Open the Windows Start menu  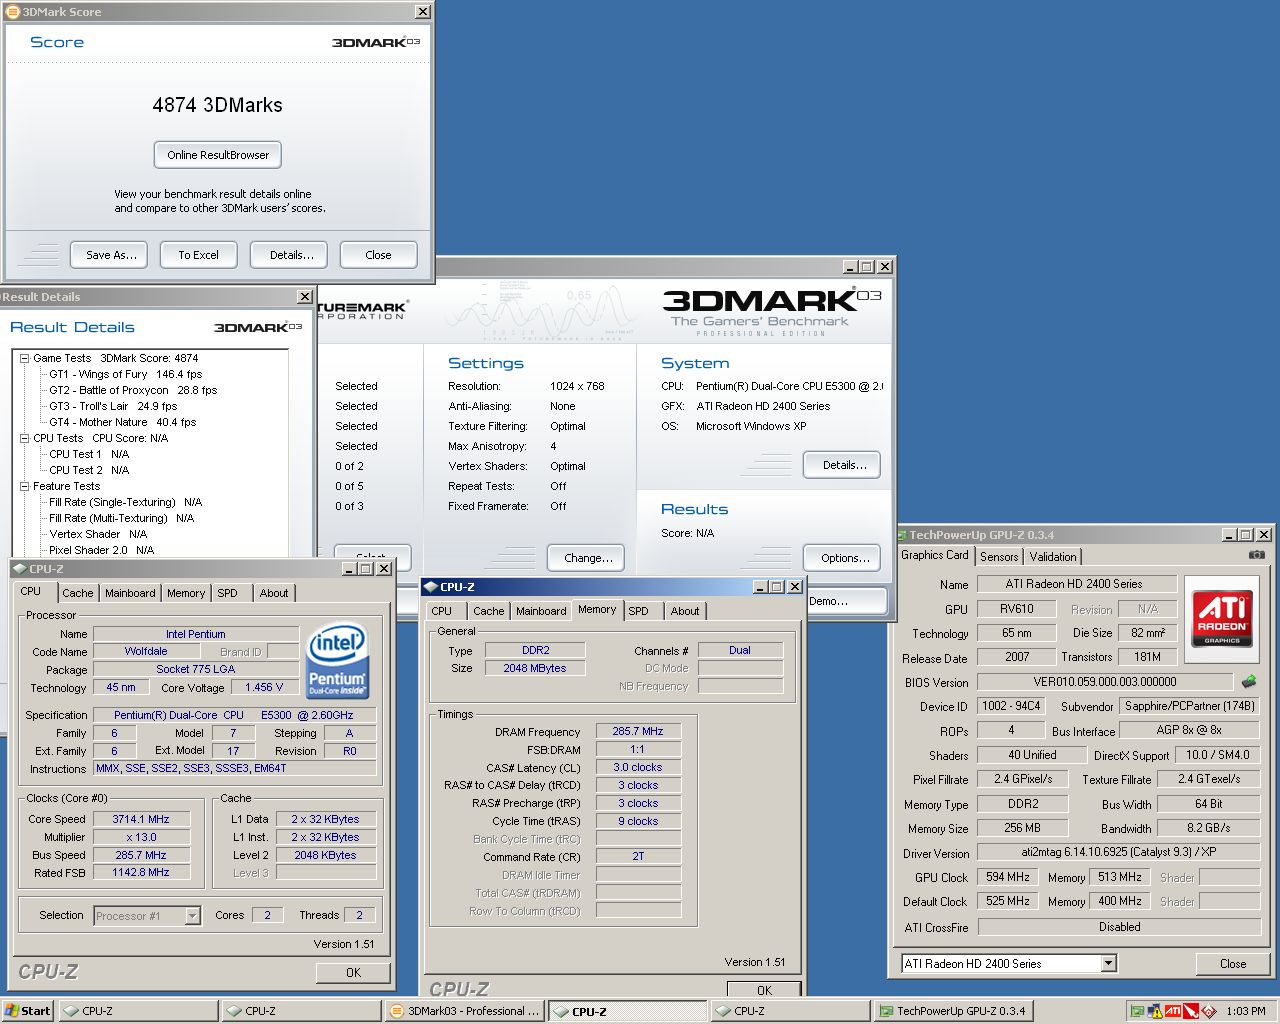pyautogui.click(x=28, y=1011)
